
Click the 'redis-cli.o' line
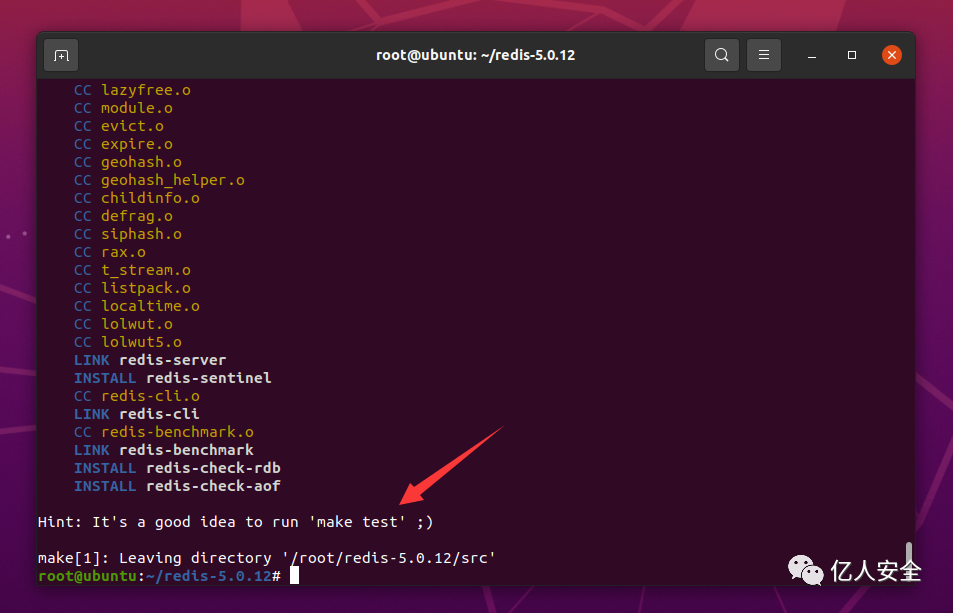137,396
